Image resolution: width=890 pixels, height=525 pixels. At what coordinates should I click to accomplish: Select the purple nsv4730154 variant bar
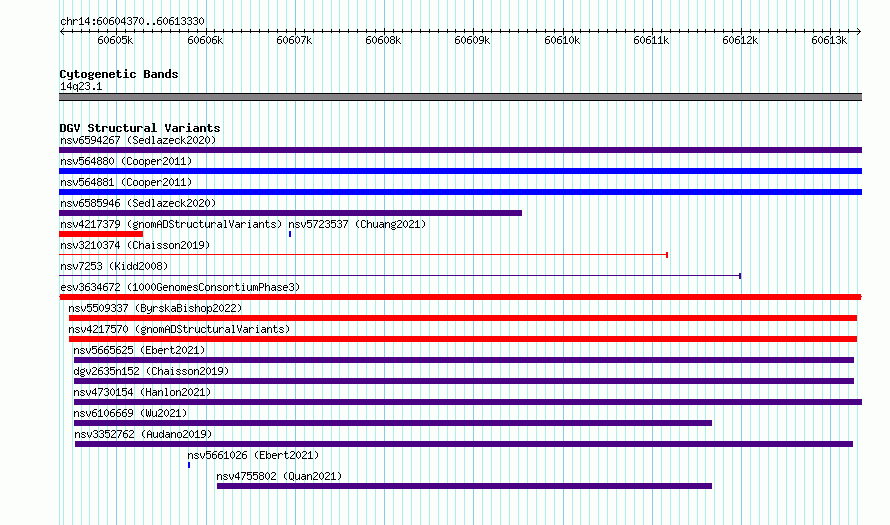[x=468, y=402]
